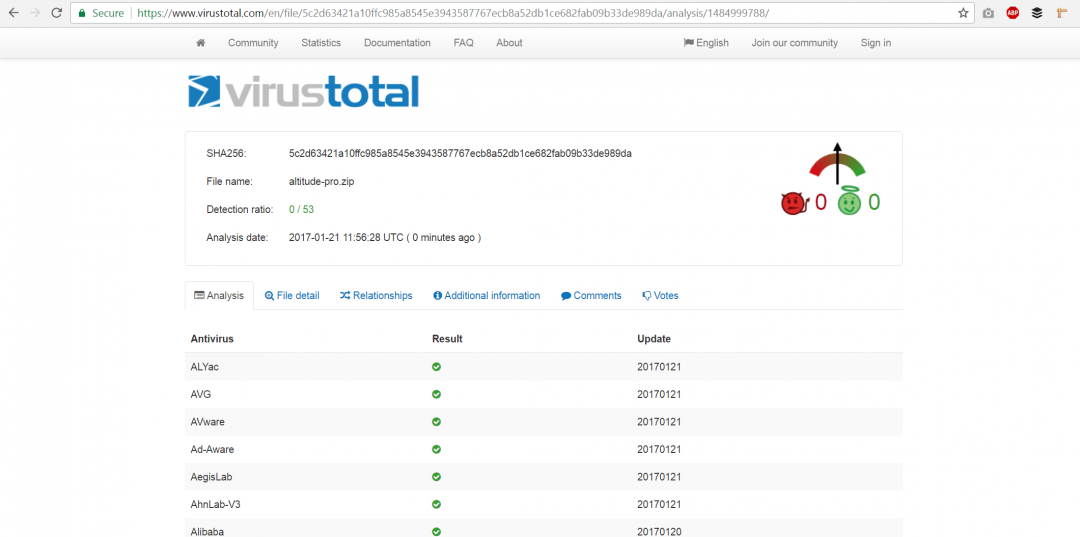Bookmark page with the star icon
1080x537 pixels.
coord(963,13)
